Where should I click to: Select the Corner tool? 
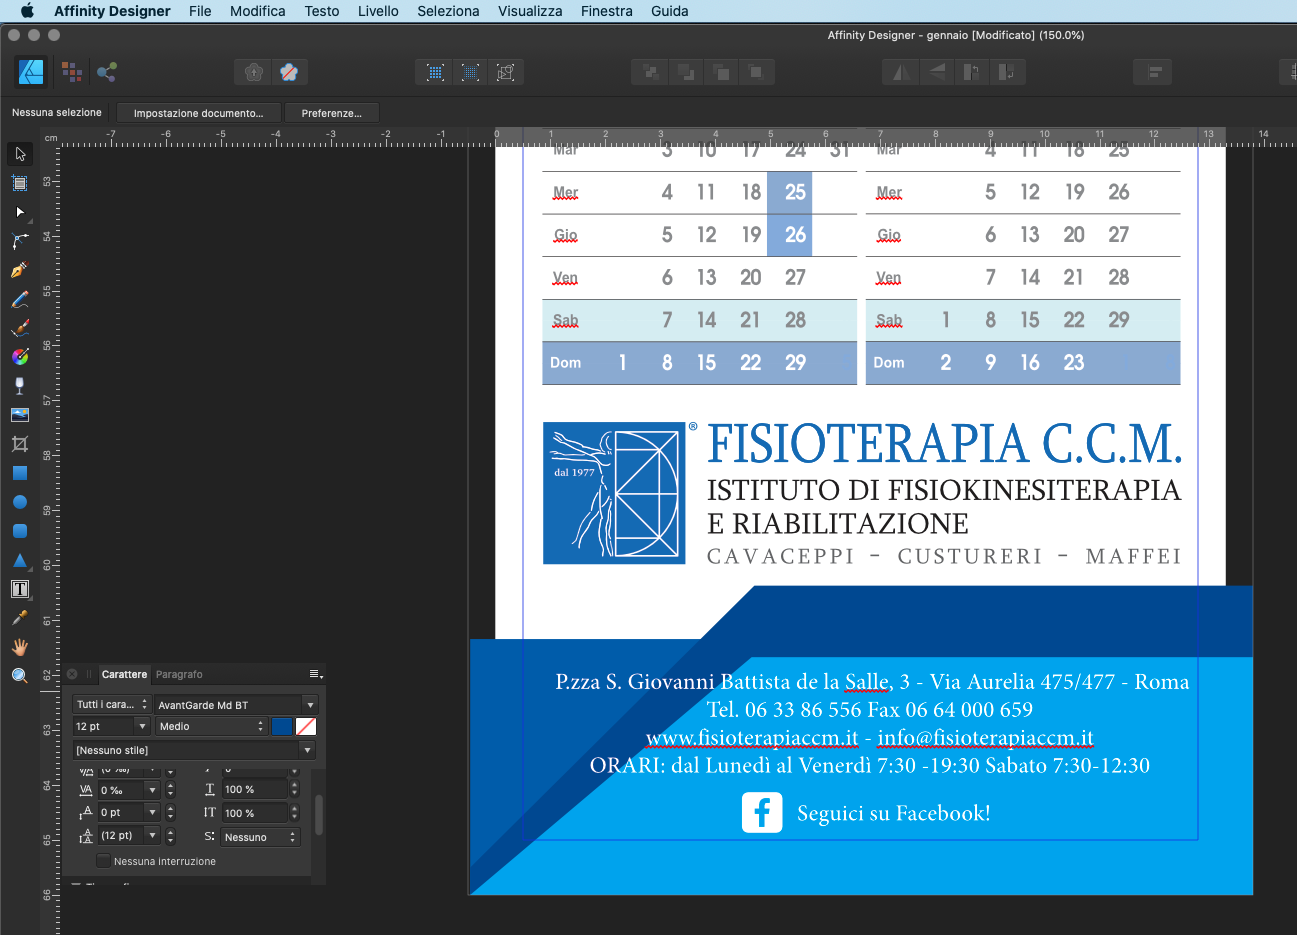click(x=20, y=241)
